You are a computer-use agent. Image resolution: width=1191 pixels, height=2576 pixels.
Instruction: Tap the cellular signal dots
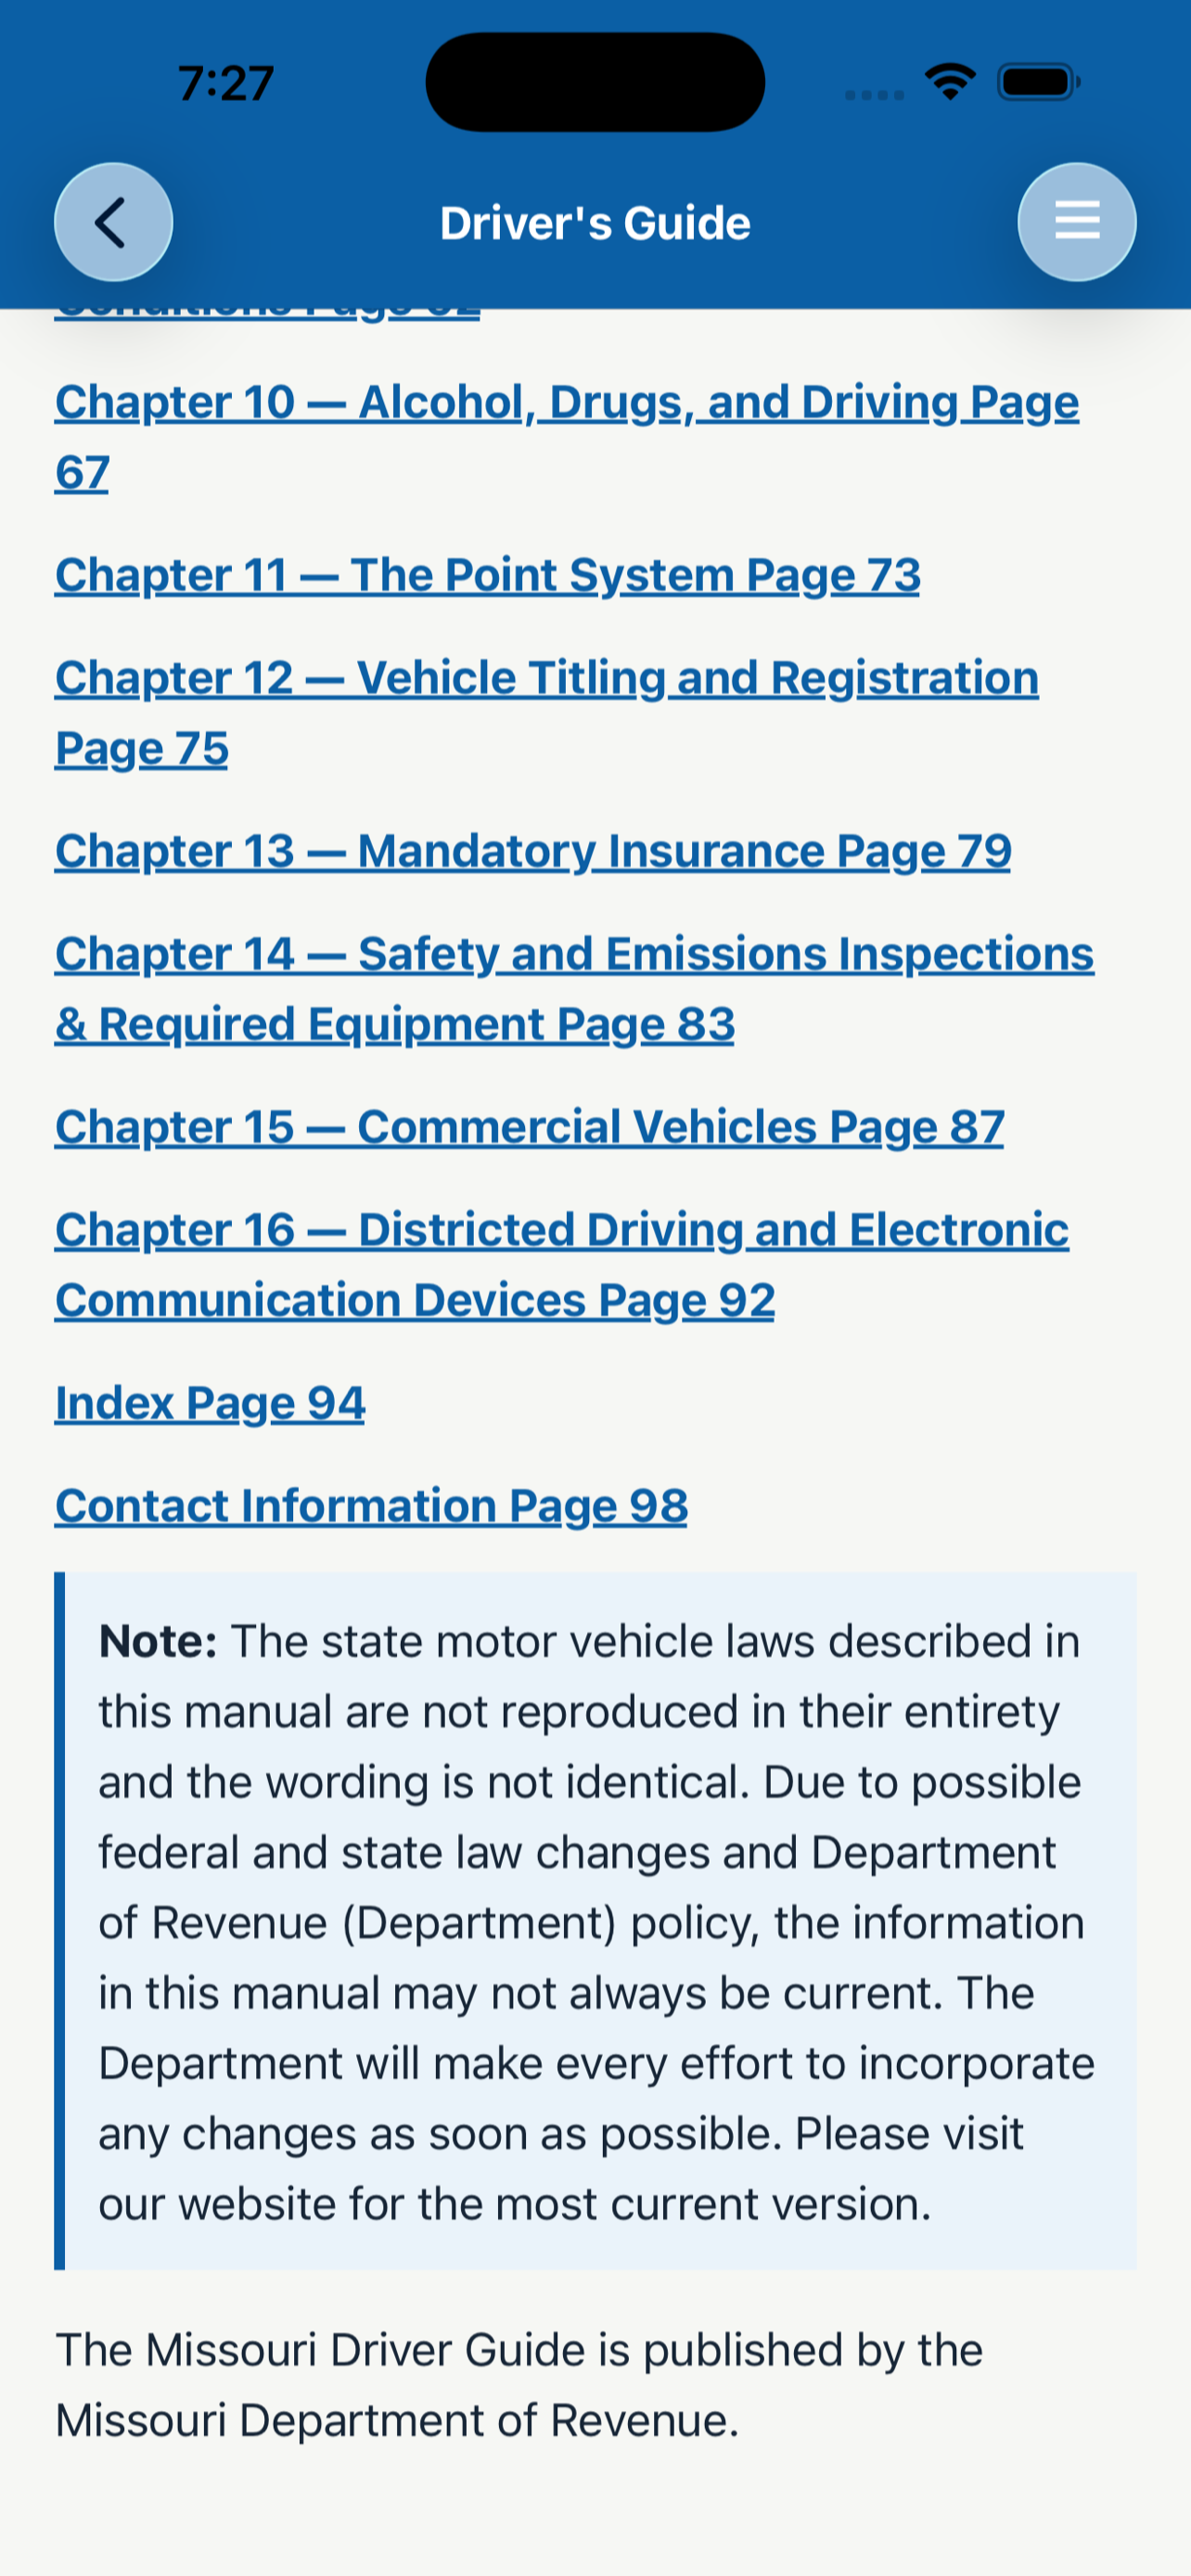pos(874,95)
